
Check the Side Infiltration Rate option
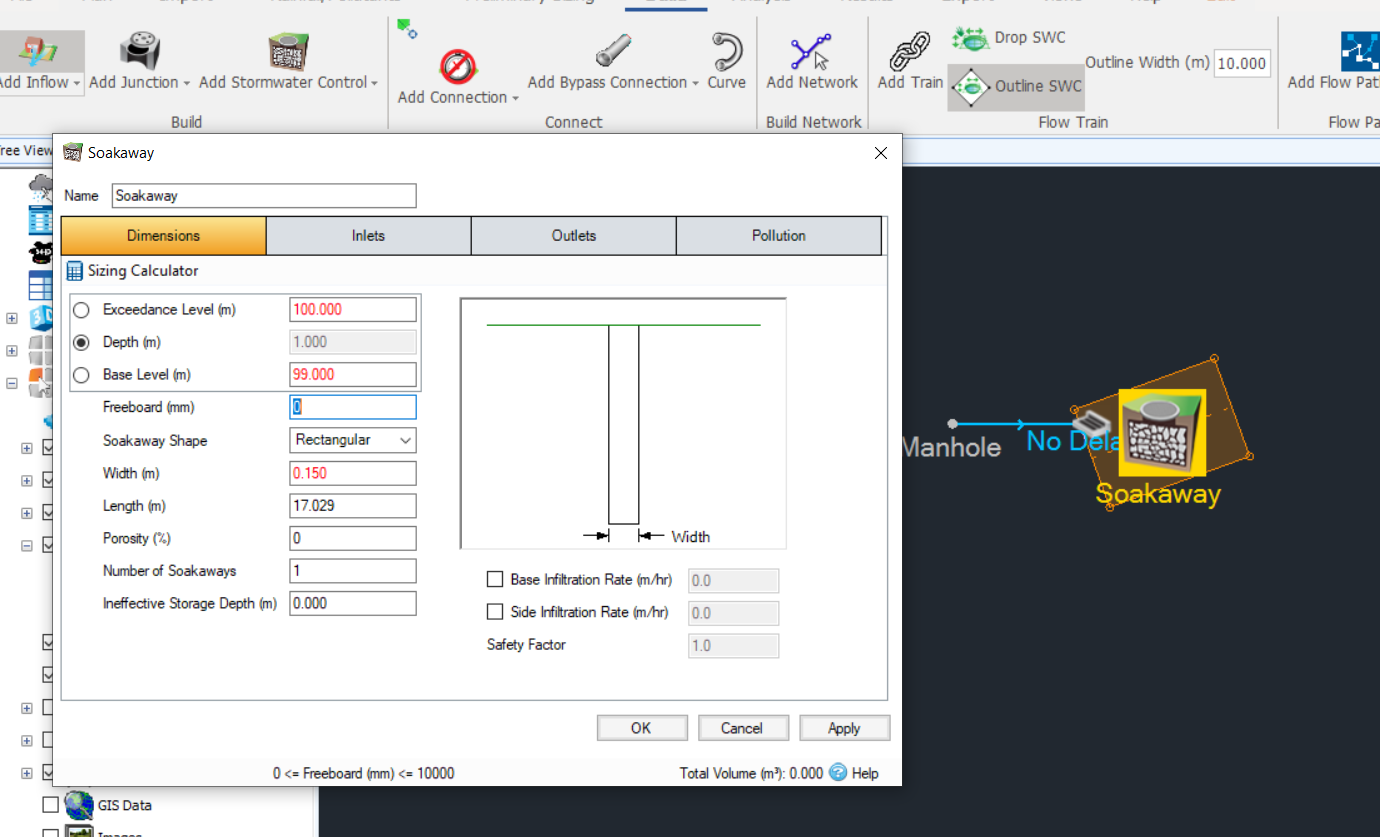pyautogui.click(x=495, y=612)
